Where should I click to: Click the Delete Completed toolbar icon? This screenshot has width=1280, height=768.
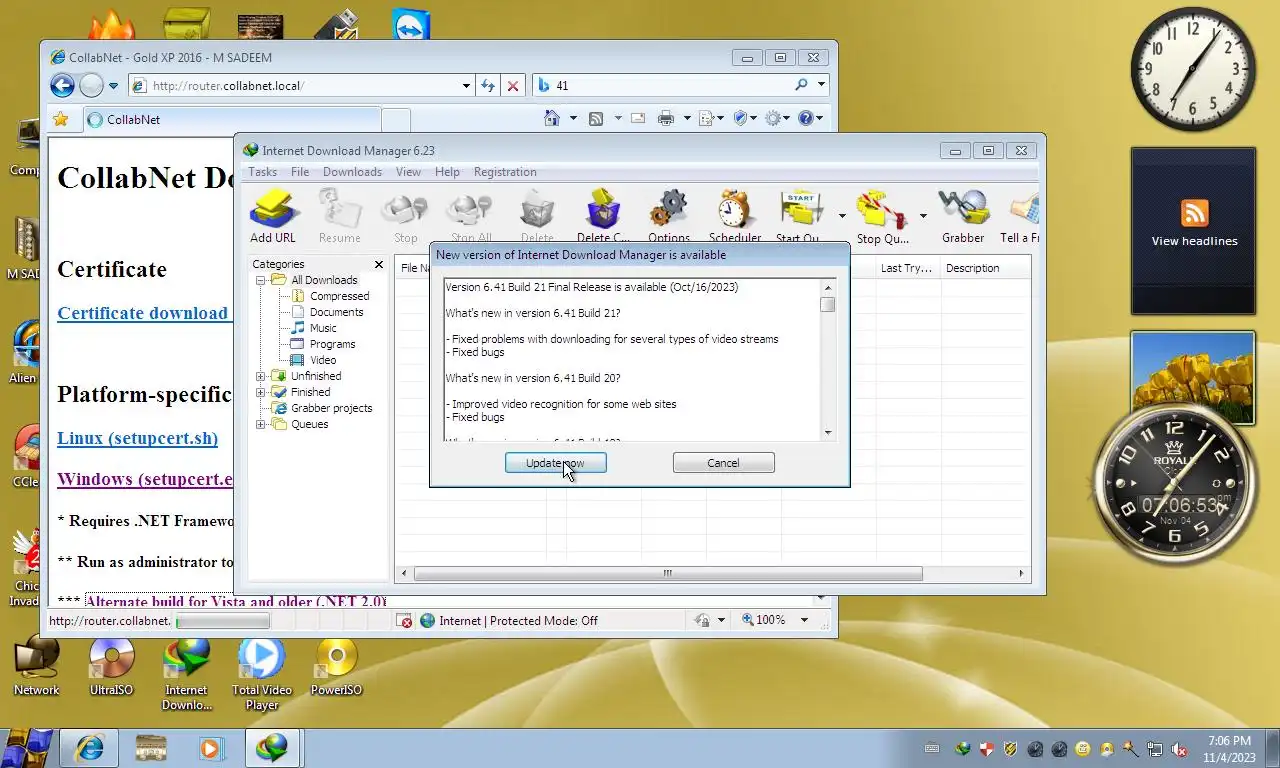point(603,208)
